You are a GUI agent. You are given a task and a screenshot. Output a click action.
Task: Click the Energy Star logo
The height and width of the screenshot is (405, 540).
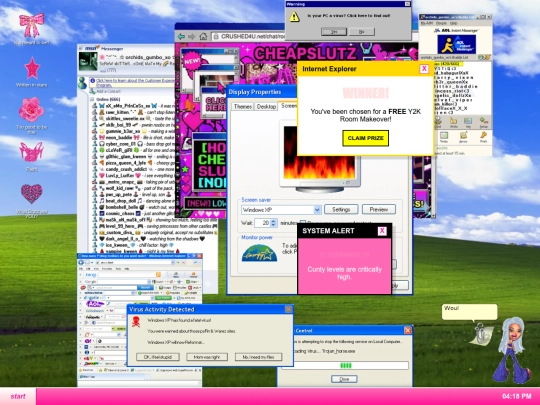(x=259, y=253)
